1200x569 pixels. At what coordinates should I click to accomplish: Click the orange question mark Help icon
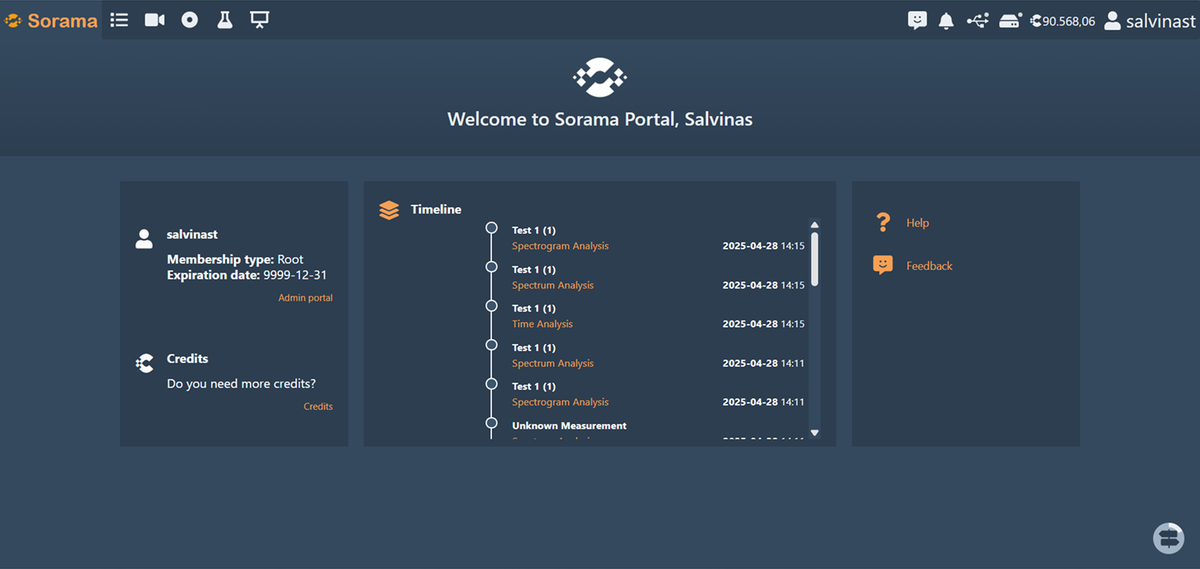[x=882, y=222]
